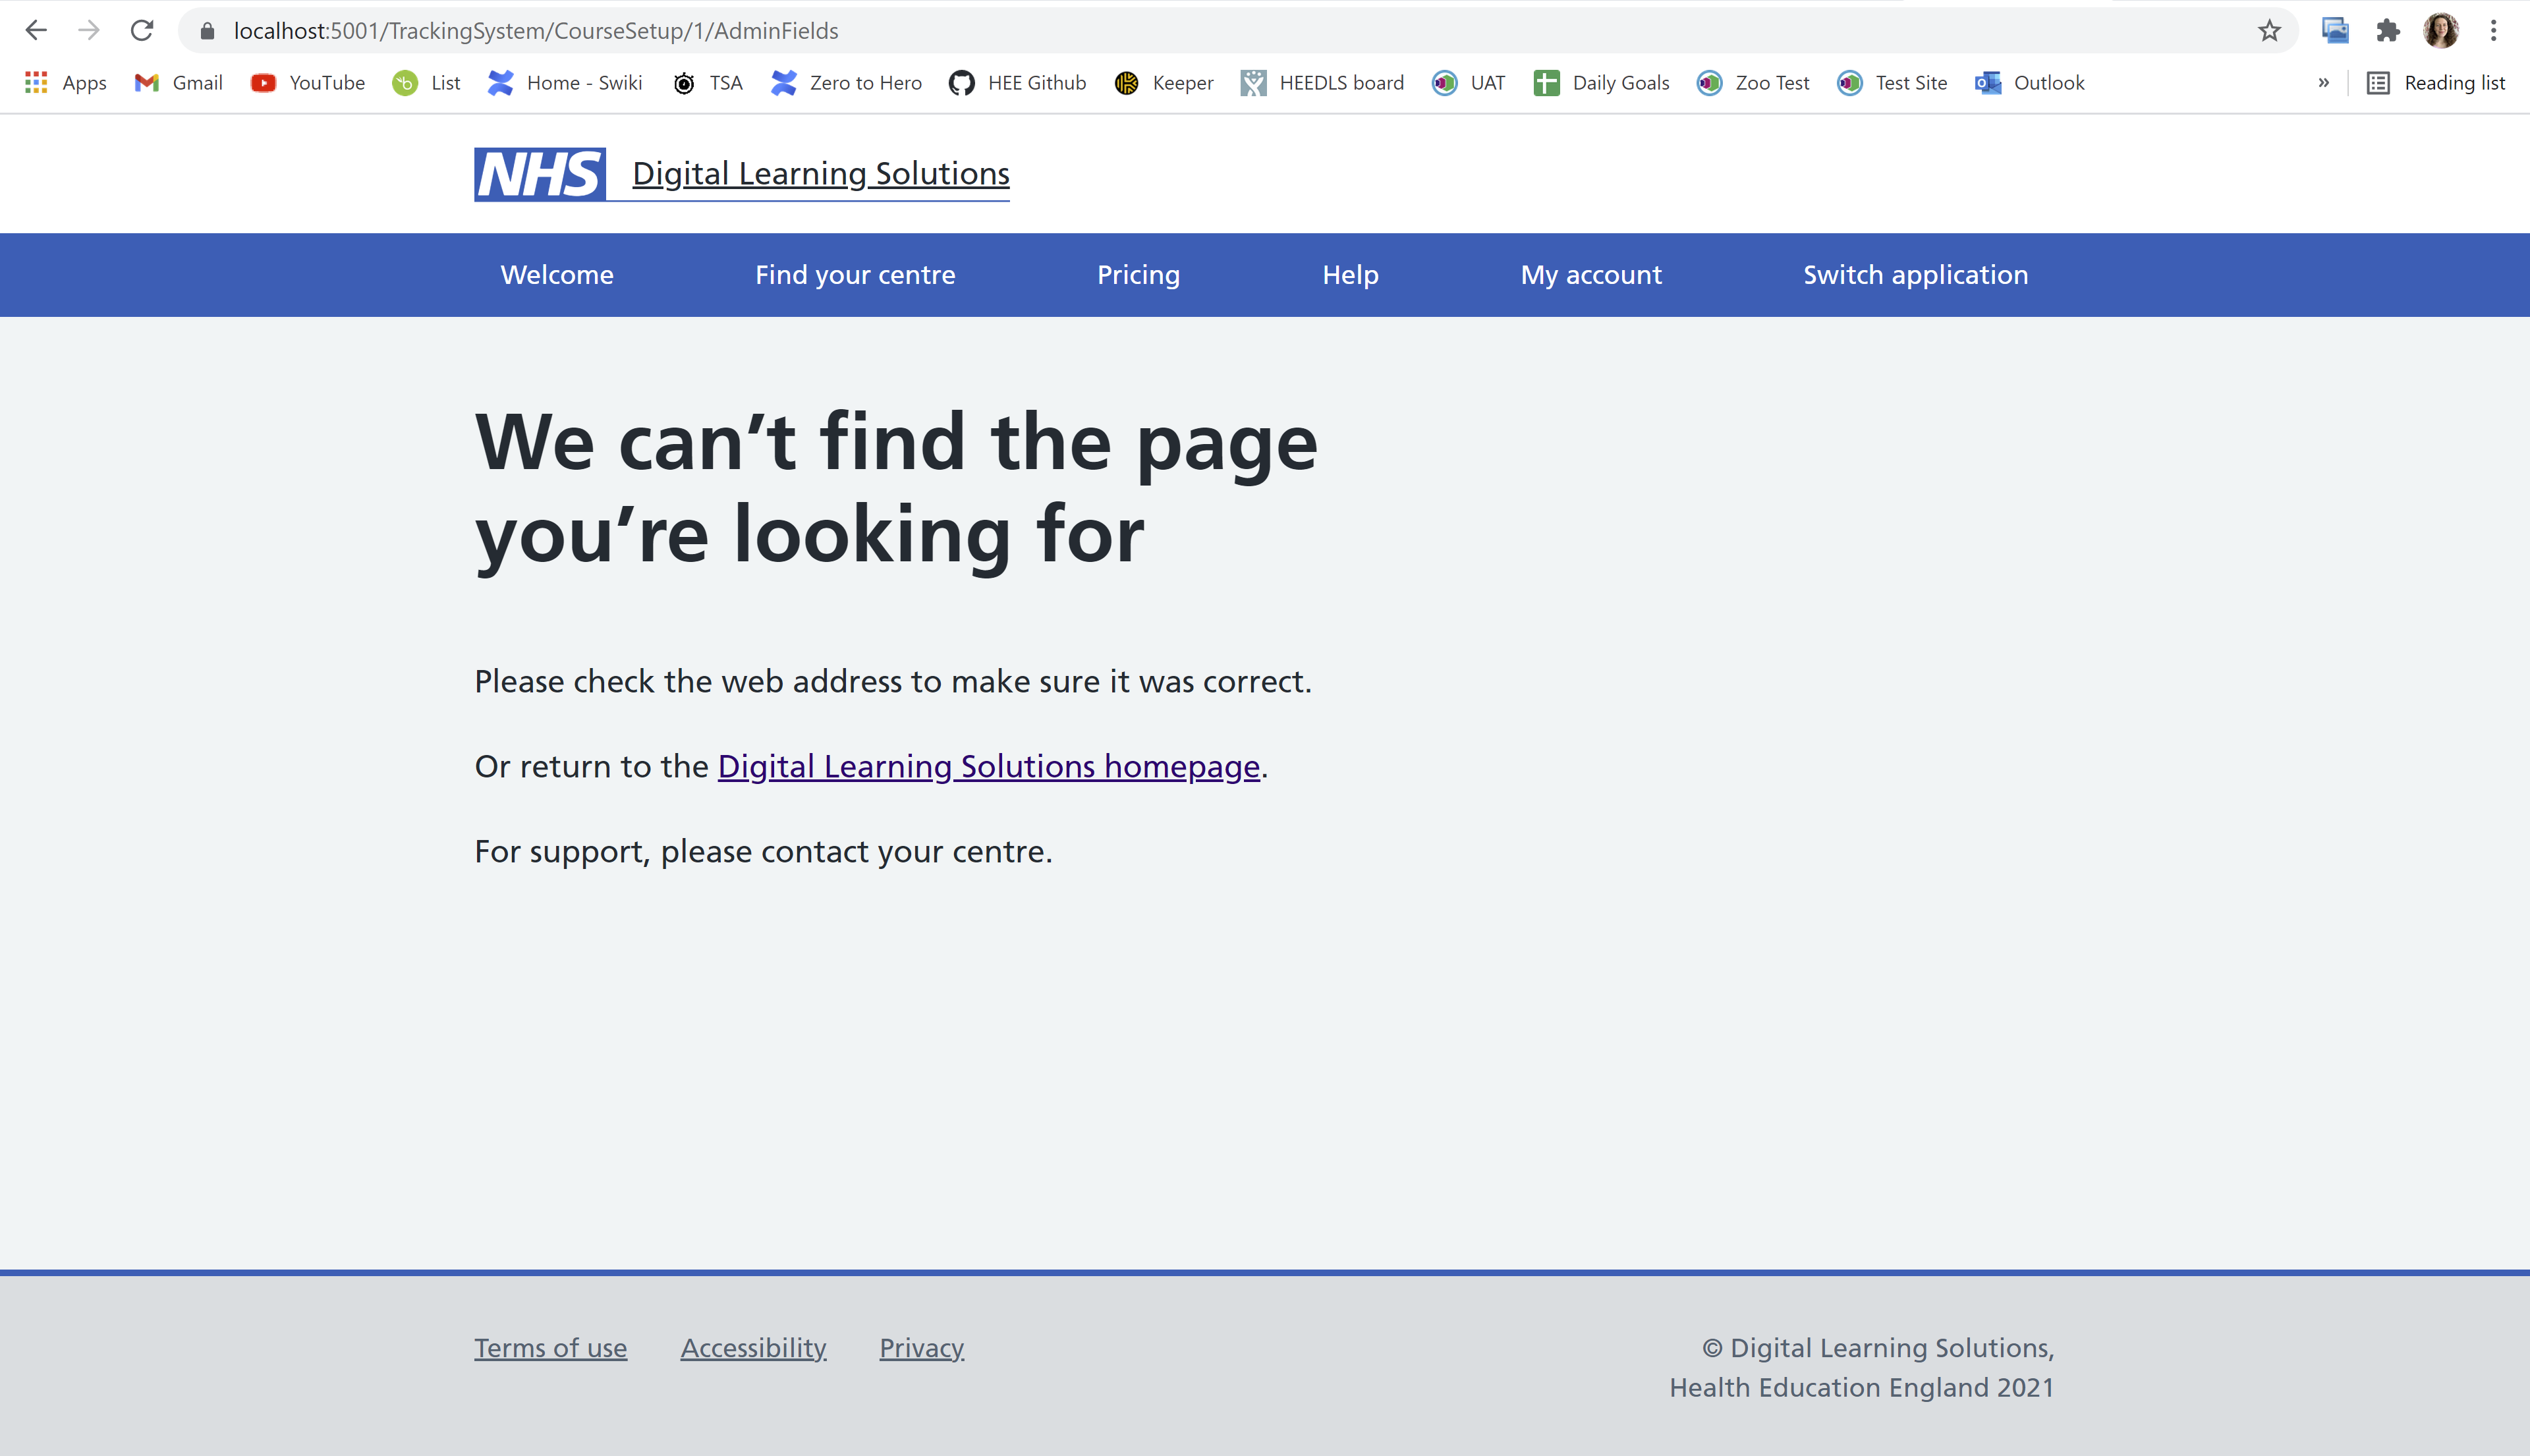Open YouTube bookmark

coord(308,83)
